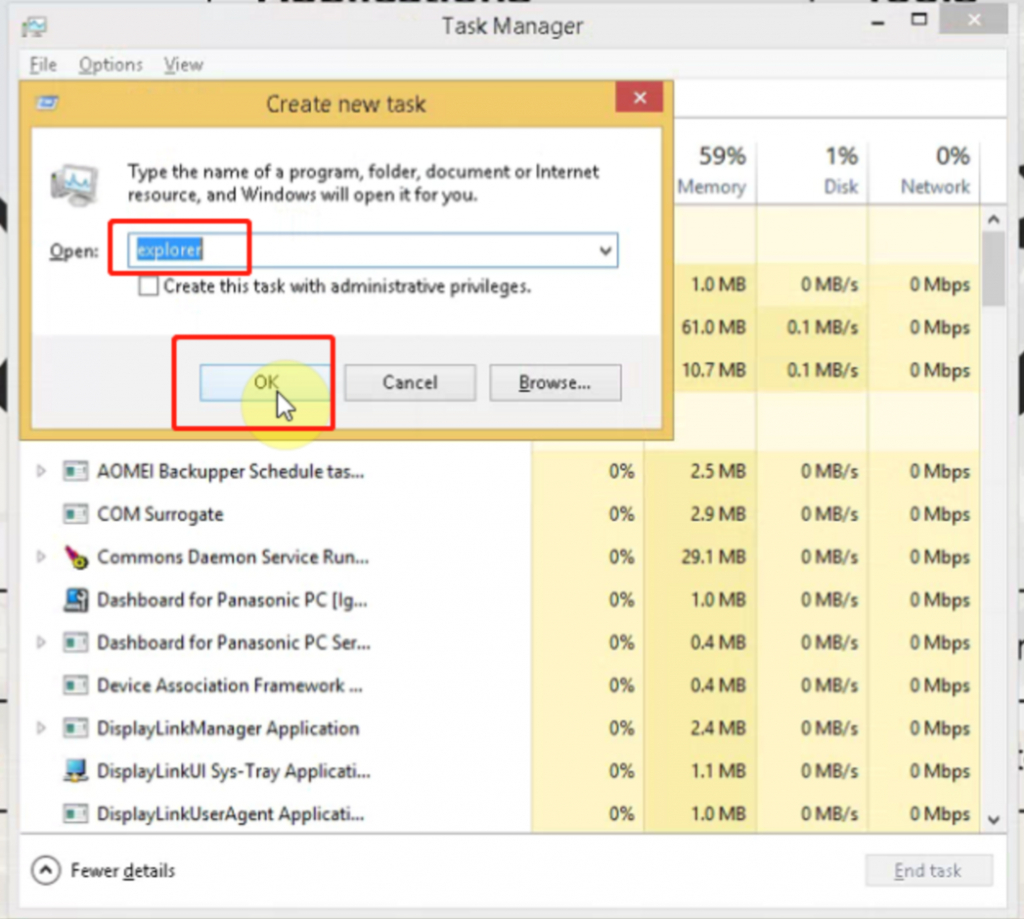Click the Create new task dialog icon
Viewport: 1024px width, 919px height.
coord(47,103)
